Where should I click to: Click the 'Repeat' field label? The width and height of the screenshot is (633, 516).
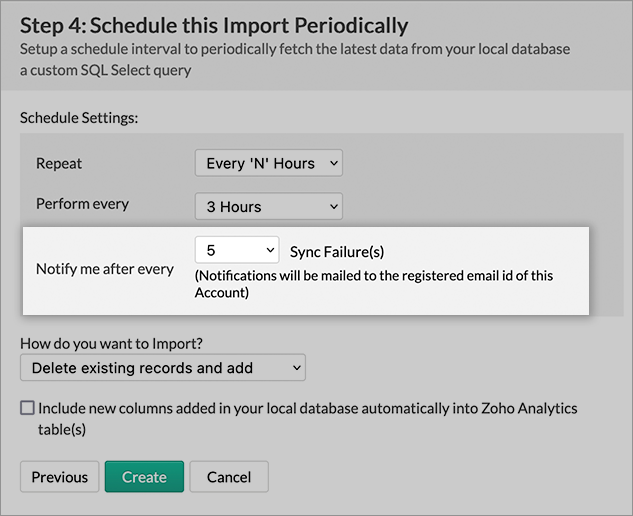point(59,163)
